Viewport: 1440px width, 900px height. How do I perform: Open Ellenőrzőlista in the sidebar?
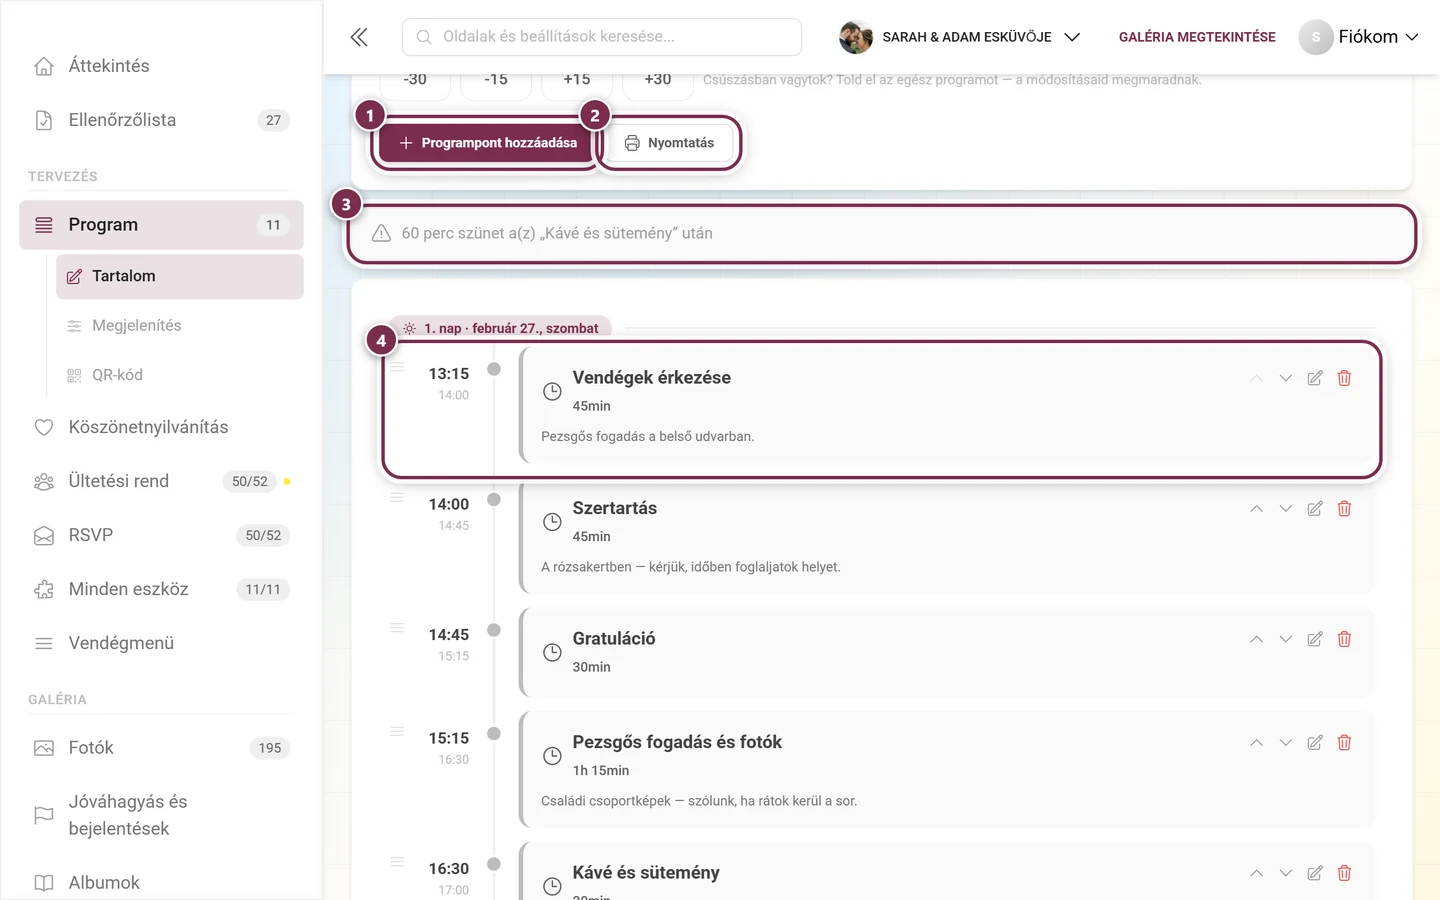point(161,120)
